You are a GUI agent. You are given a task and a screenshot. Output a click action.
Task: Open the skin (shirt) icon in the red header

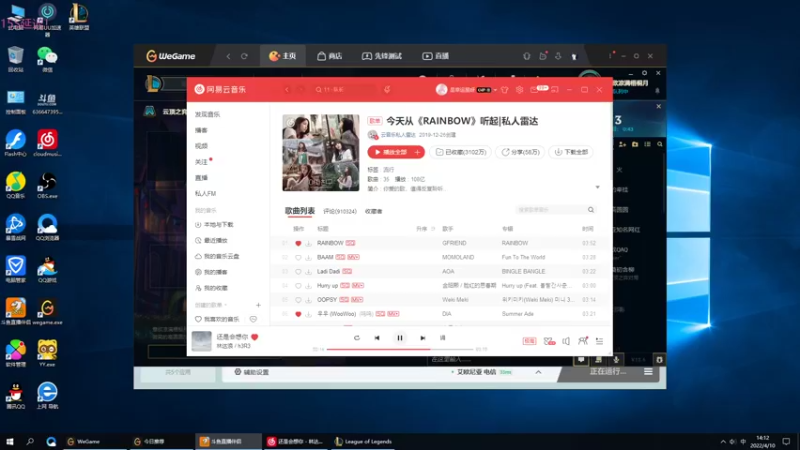[x=505, y=90]
